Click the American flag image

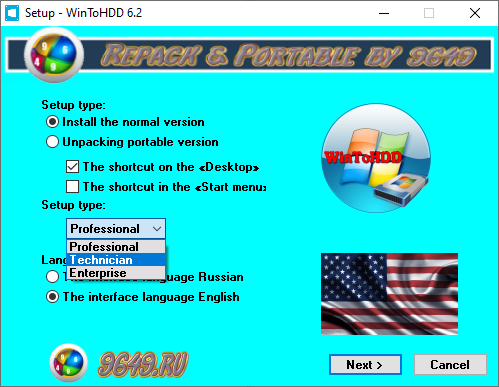(x=389, y=294)
